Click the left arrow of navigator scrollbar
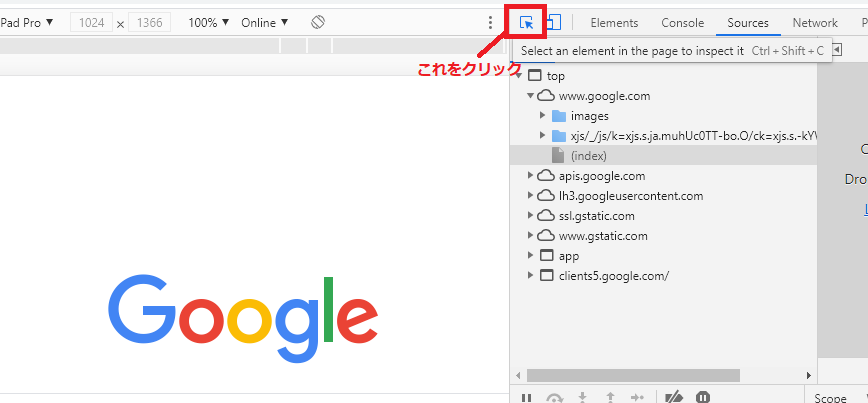Viewport: 868px width, 403px height. pyautogui.click(x=518, y=375)
